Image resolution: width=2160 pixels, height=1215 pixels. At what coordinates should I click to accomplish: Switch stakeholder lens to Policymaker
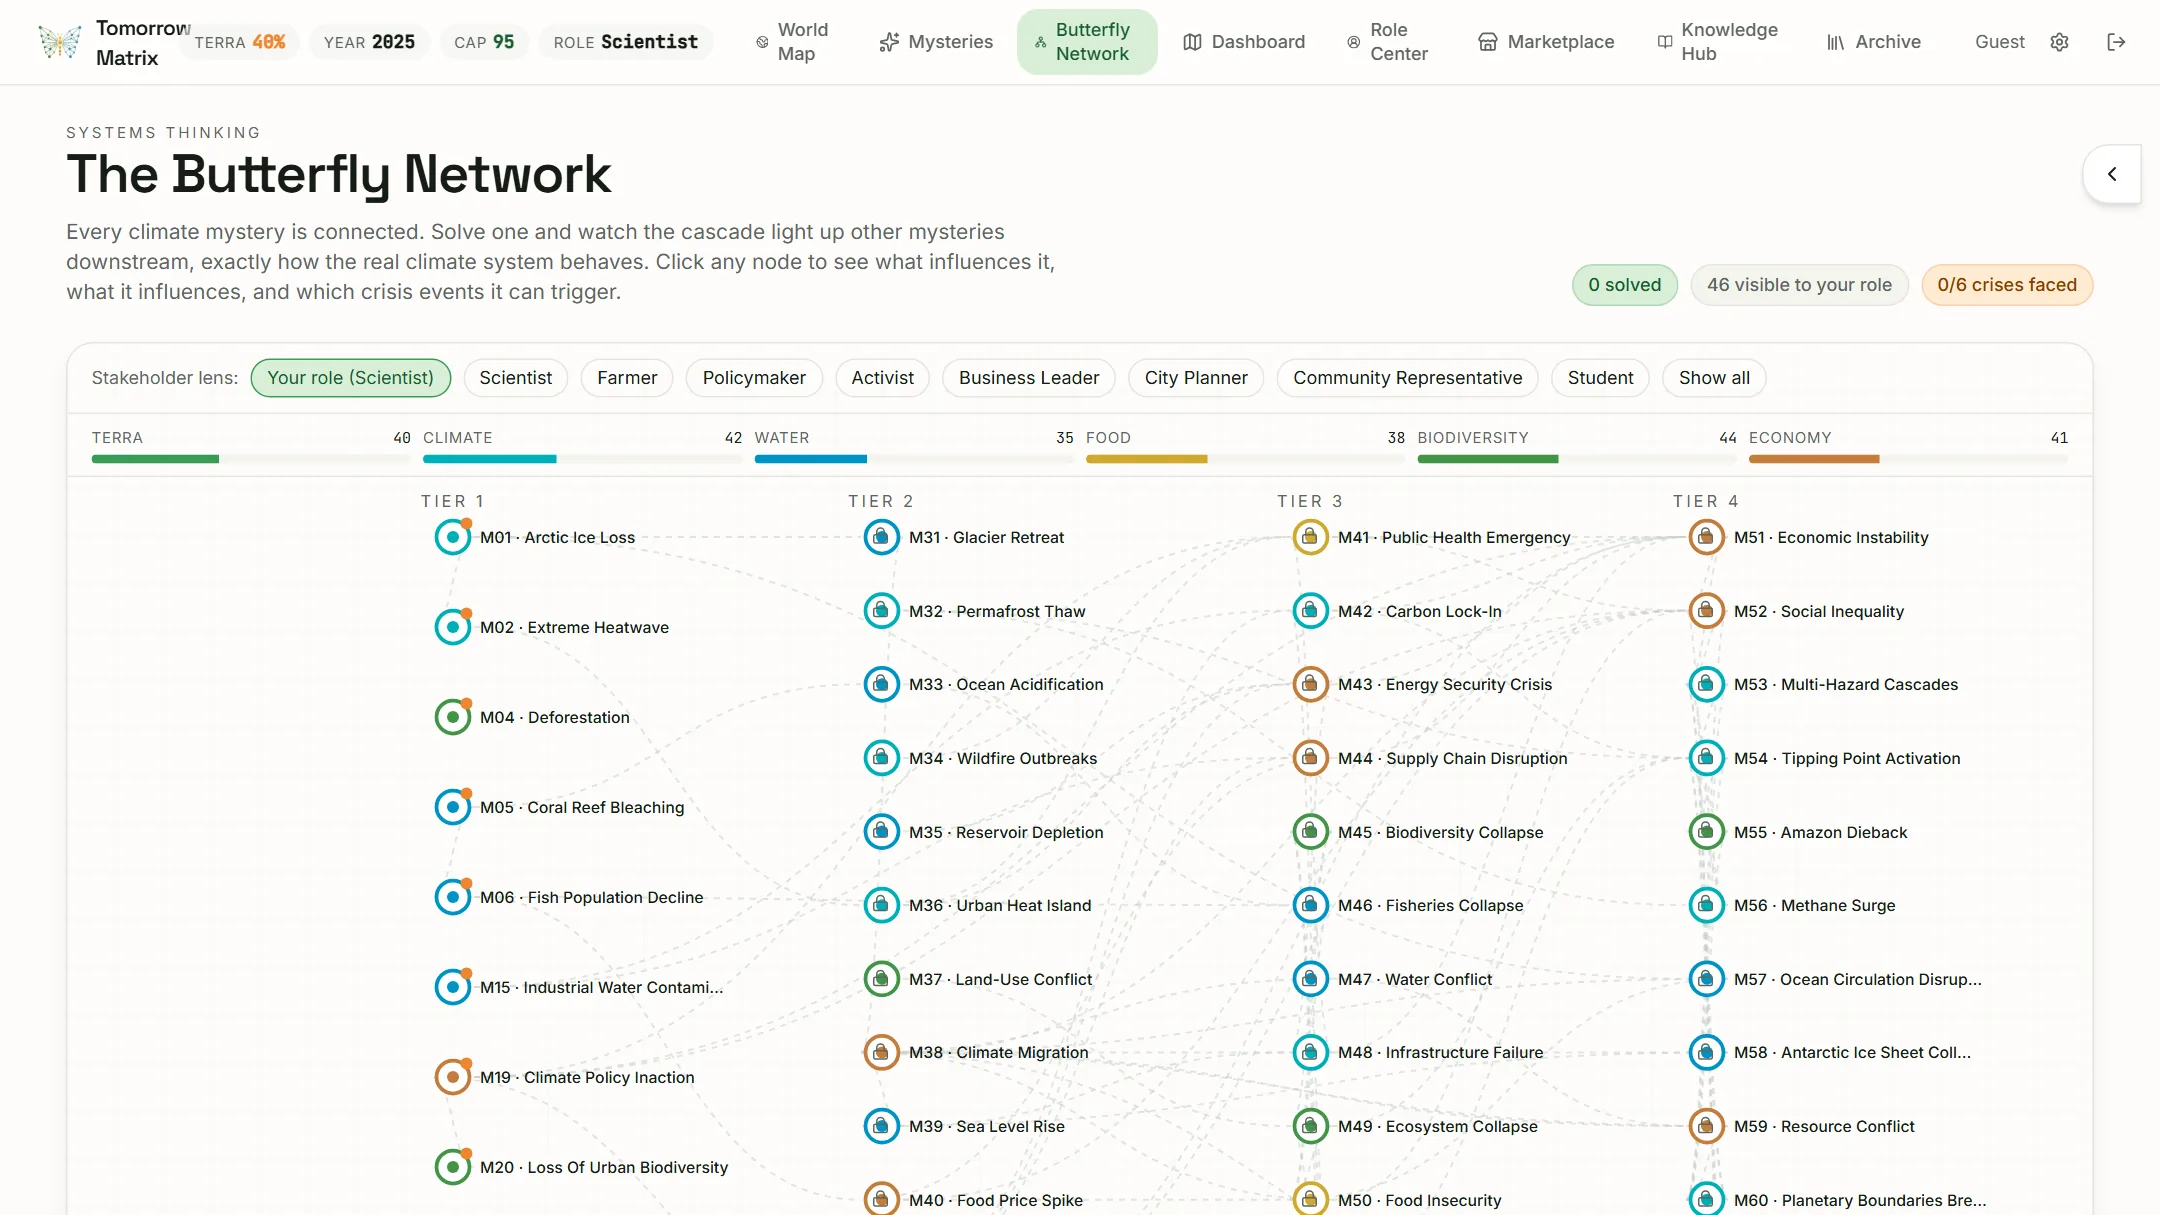click(754, 378)
